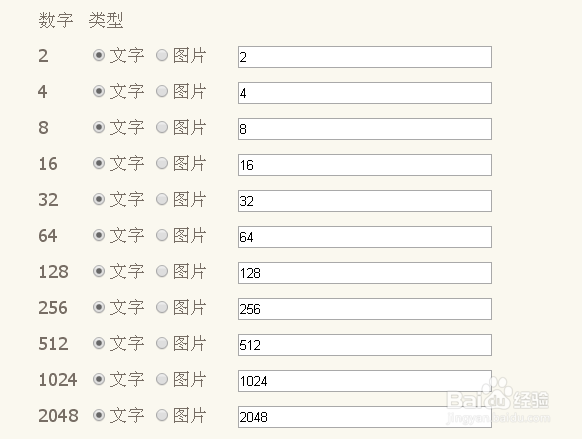582x439 pixels.
Task: Click the input box showing 16
Action: click(x=365, y=165)
